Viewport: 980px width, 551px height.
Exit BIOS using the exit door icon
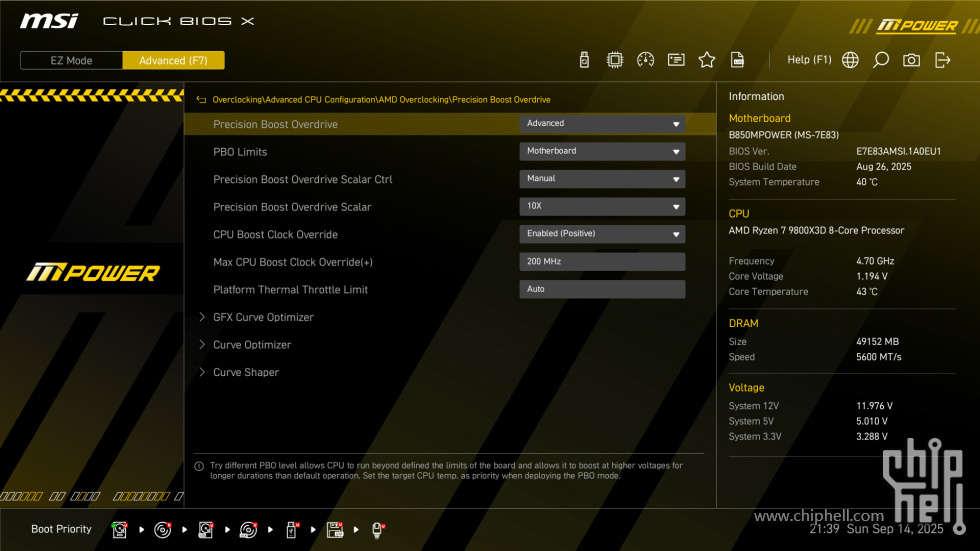(x=942, y=60)
